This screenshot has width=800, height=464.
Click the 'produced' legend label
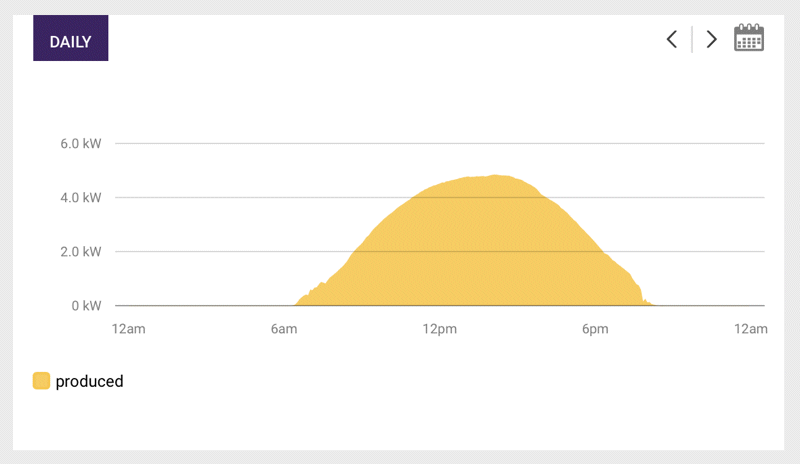coord(89,381)
